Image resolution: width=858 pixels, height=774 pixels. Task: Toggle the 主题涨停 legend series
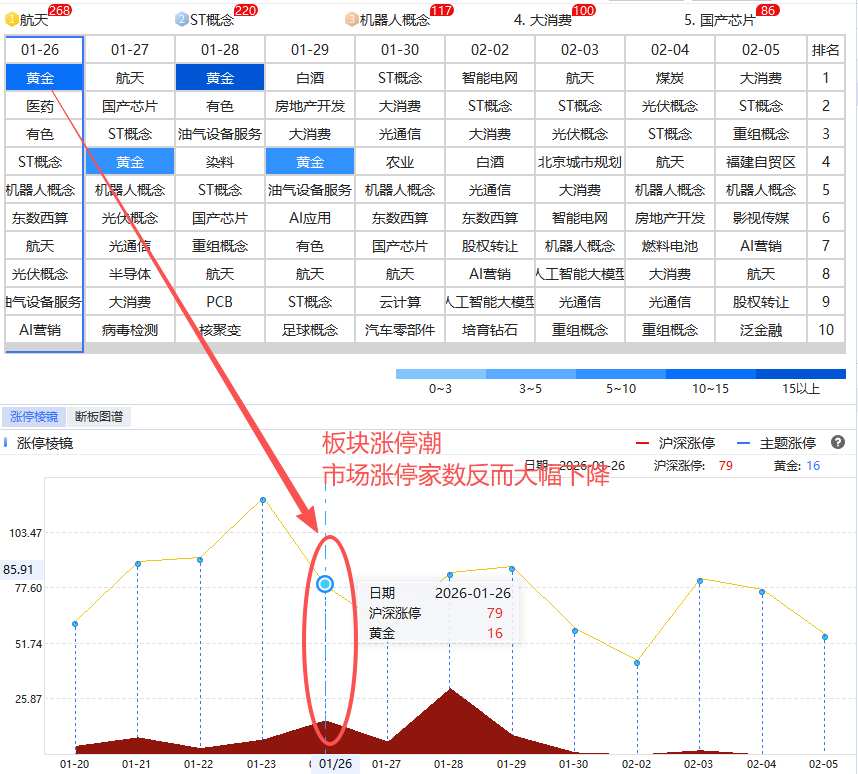pyautogui.click(x=777, y=443)
